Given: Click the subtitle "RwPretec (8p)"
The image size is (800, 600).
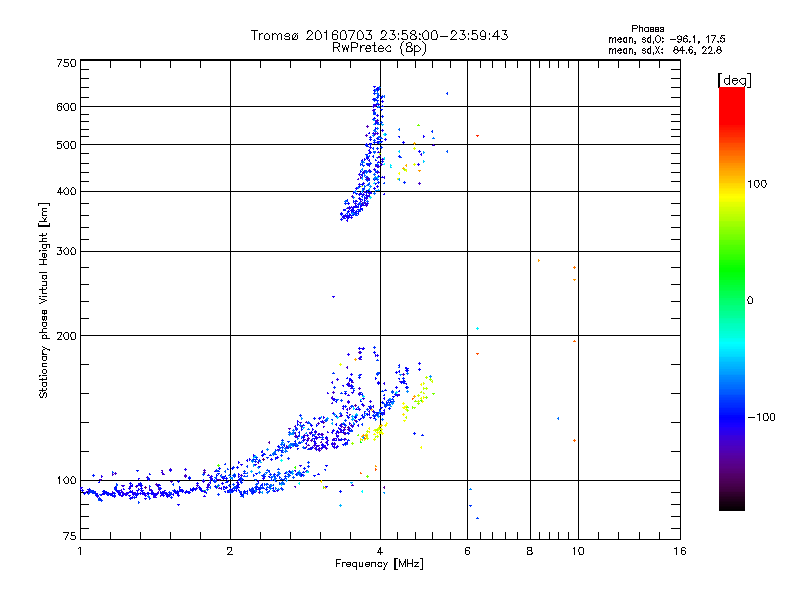Looking at the screenshot, I should tap(379, 48).
